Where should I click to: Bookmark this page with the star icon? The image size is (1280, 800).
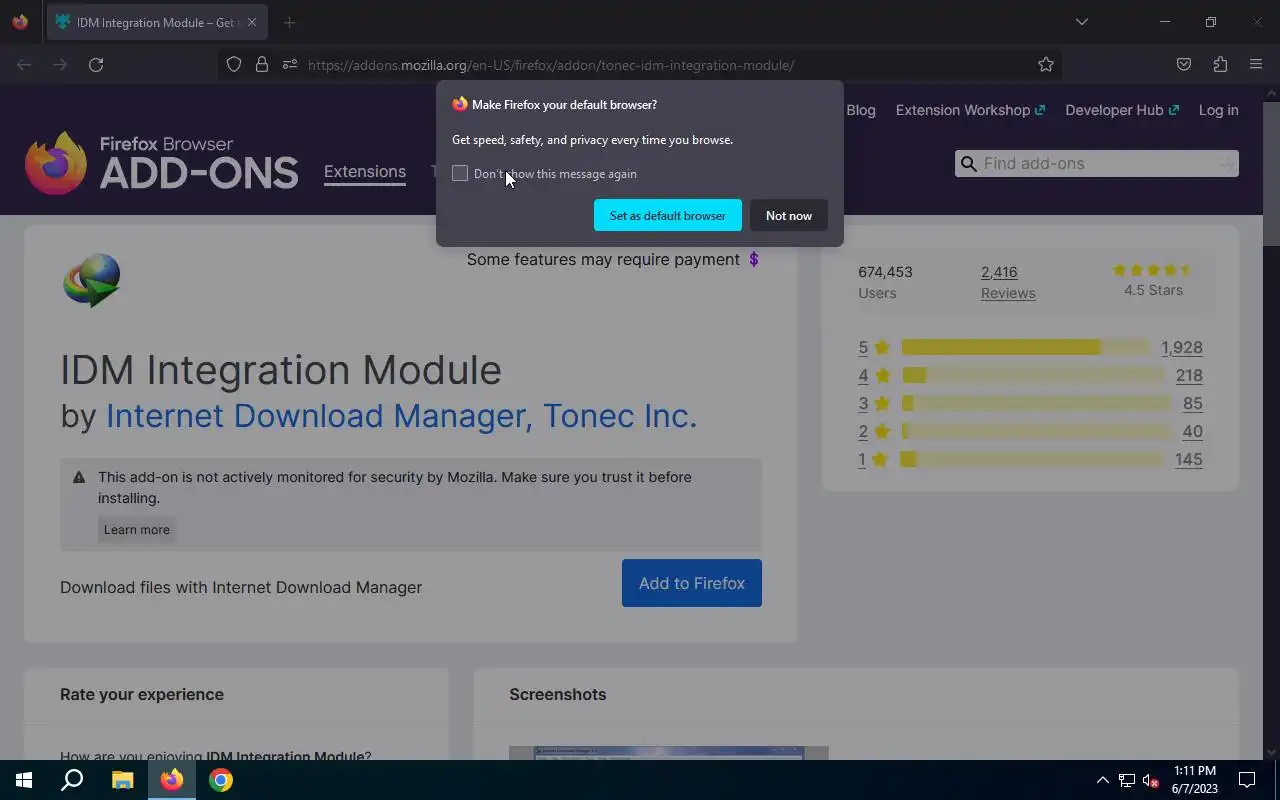1046,64
